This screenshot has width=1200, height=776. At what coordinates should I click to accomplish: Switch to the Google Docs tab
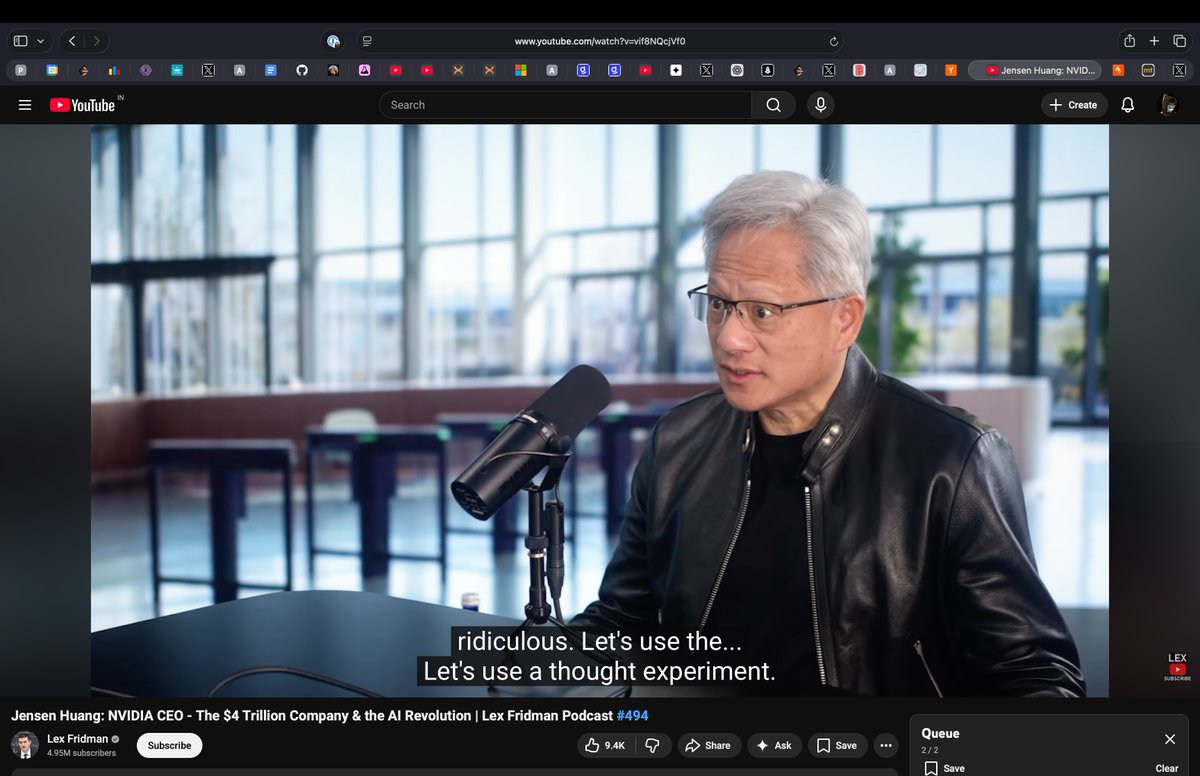270,70
